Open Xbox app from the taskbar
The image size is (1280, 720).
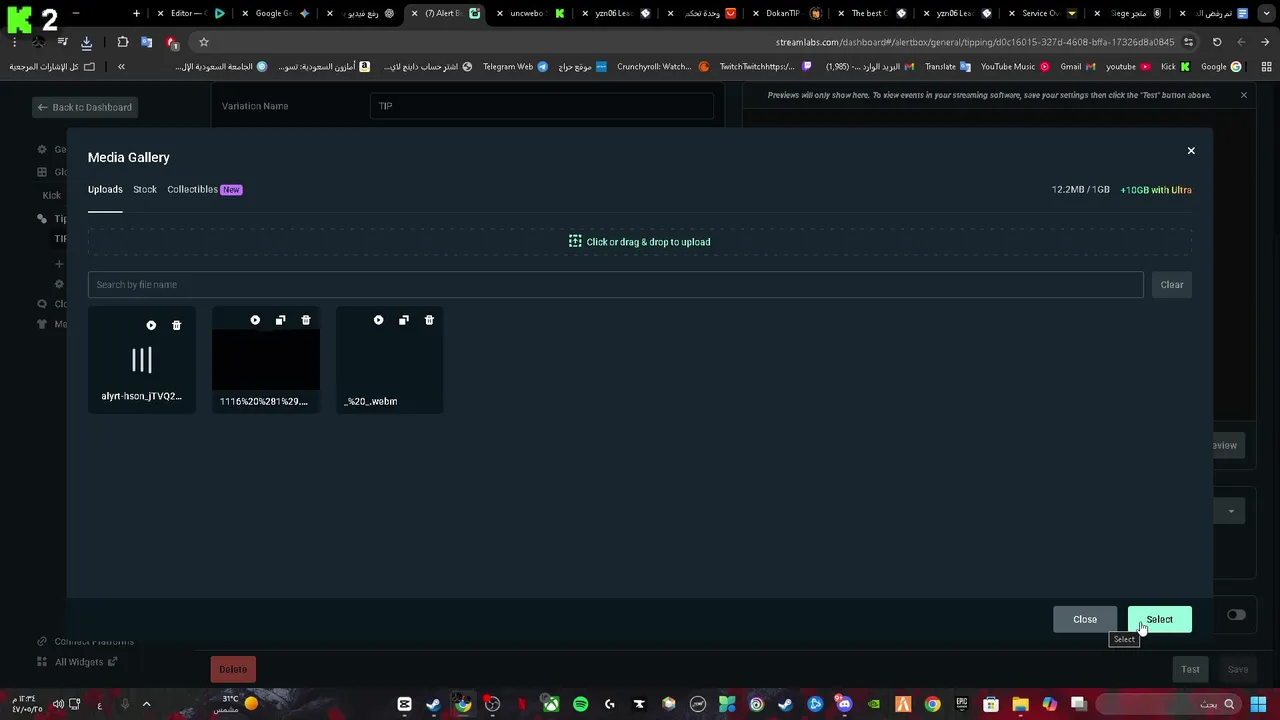tap(551, 704)
